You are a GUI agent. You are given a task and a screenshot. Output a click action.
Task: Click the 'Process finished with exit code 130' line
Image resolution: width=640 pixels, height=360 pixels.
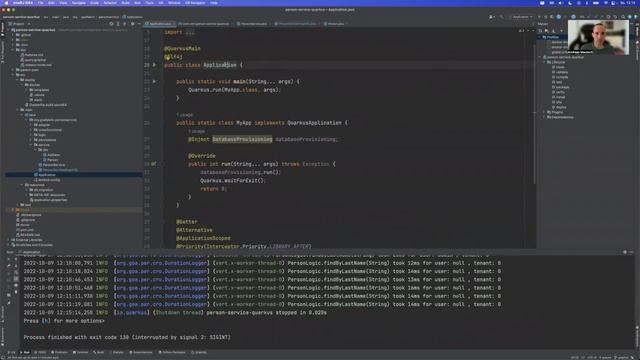point(127,338)
